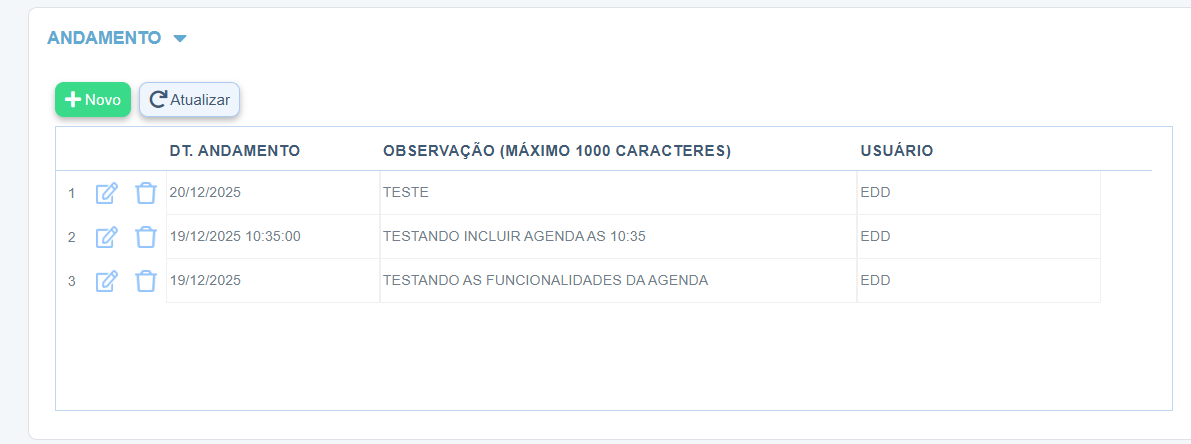Select EDD user in first row
The image size is (1191, 444).
click(875, 193)
